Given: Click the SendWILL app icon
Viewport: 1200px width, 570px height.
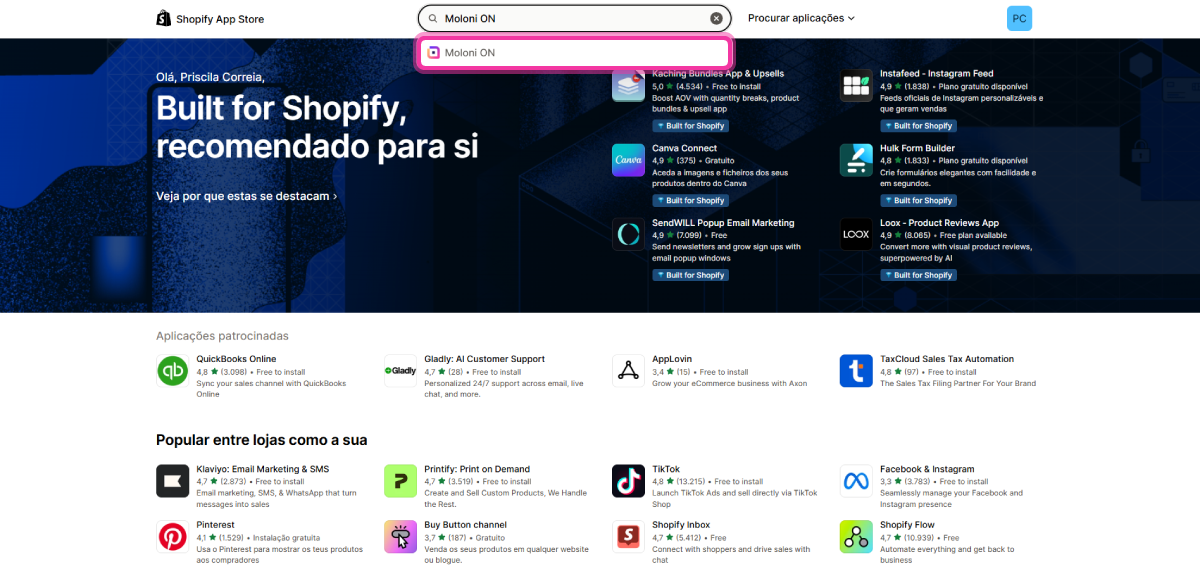Looking at the screenshot, I should [x=628, y=235].
